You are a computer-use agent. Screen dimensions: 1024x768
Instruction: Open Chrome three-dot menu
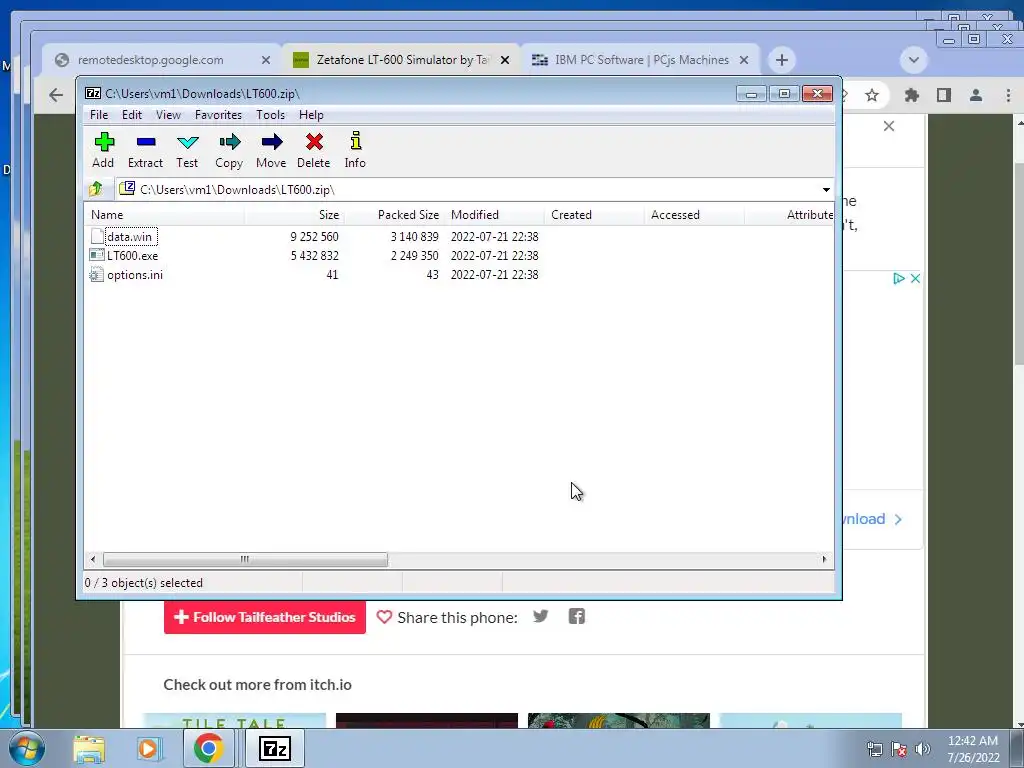pyautogui.click(x=1008, y=95)
